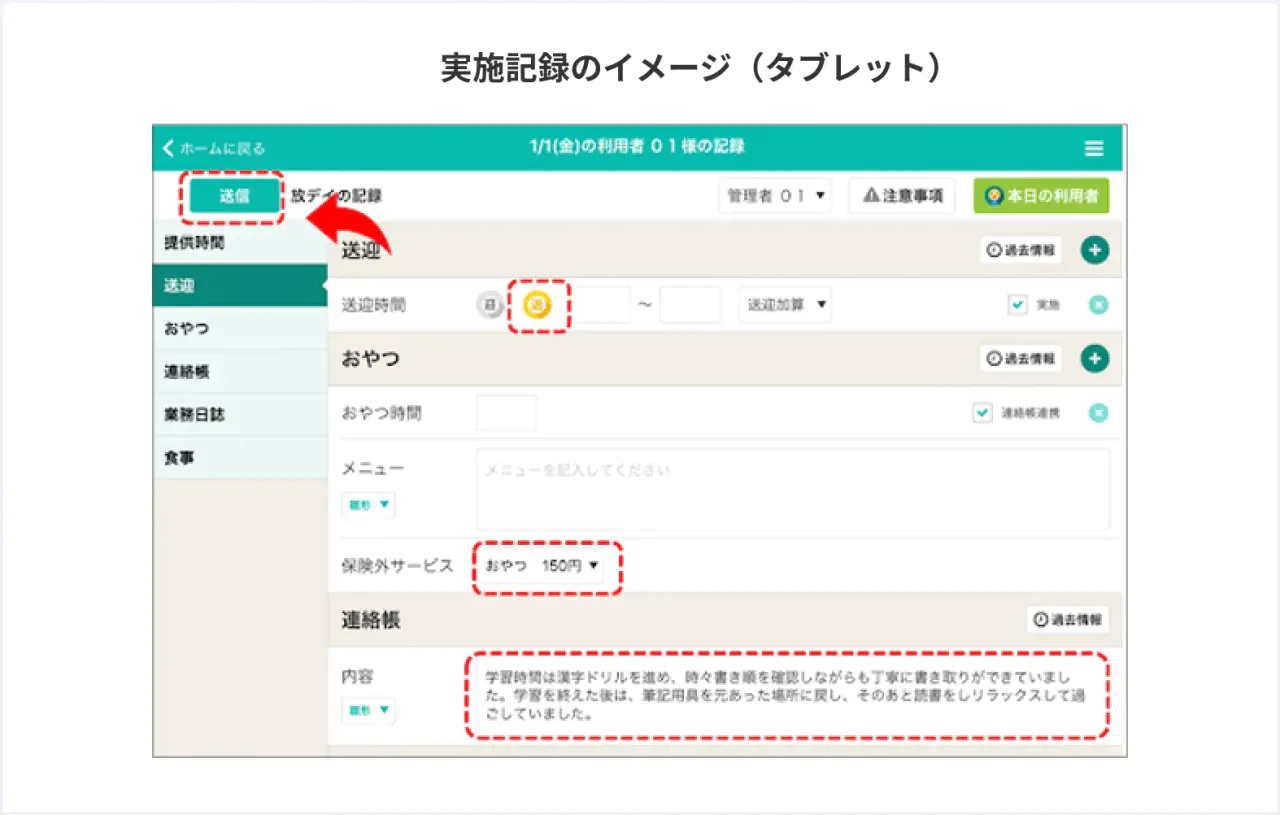
Task: Open 注意事項 warning button
Action: [x=903, y=196]
